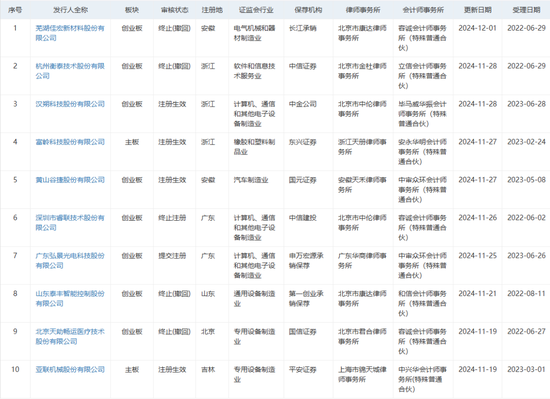550x399 pixels.
Task: Click the 更新日期 column header
Action: [x=477, y=10]
